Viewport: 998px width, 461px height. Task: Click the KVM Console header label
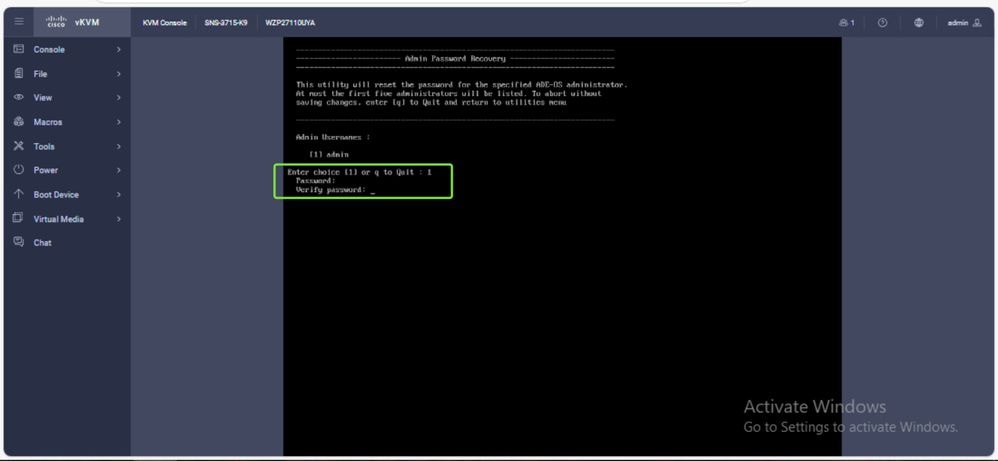[165, 23]
